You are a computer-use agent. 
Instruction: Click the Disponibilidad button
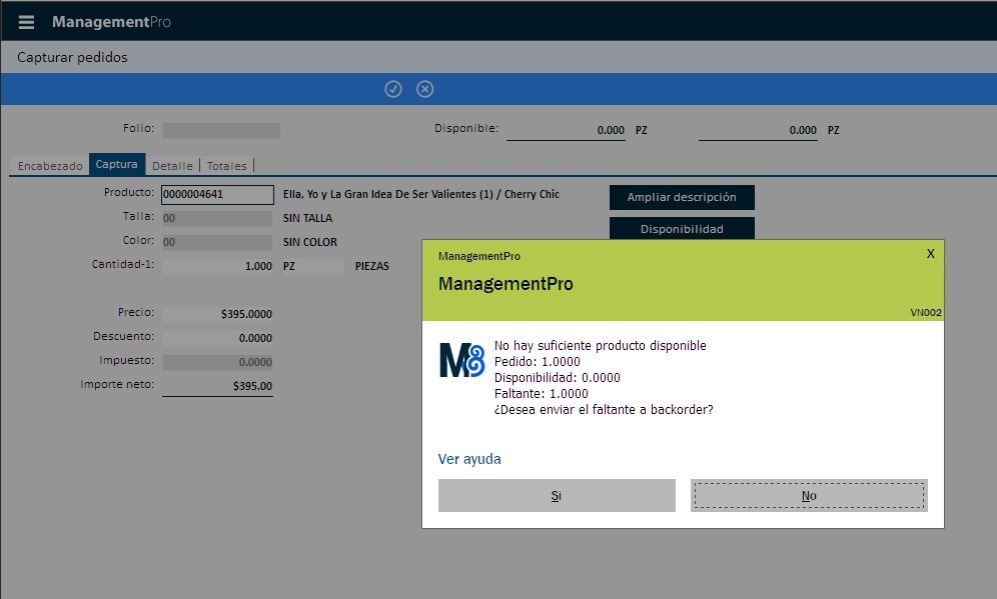(681, 229)
